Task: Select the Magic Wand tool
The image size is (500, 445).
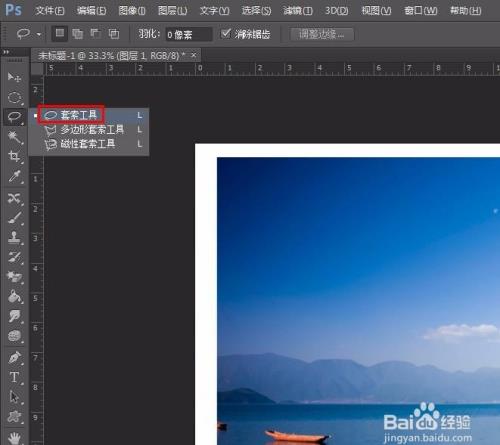Action: [x=14, y=137]
